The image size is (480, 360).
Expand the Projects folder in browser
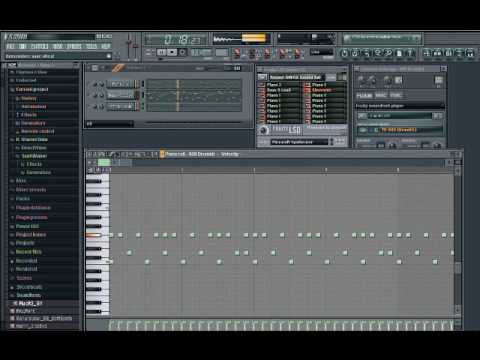tap(25, 243)
